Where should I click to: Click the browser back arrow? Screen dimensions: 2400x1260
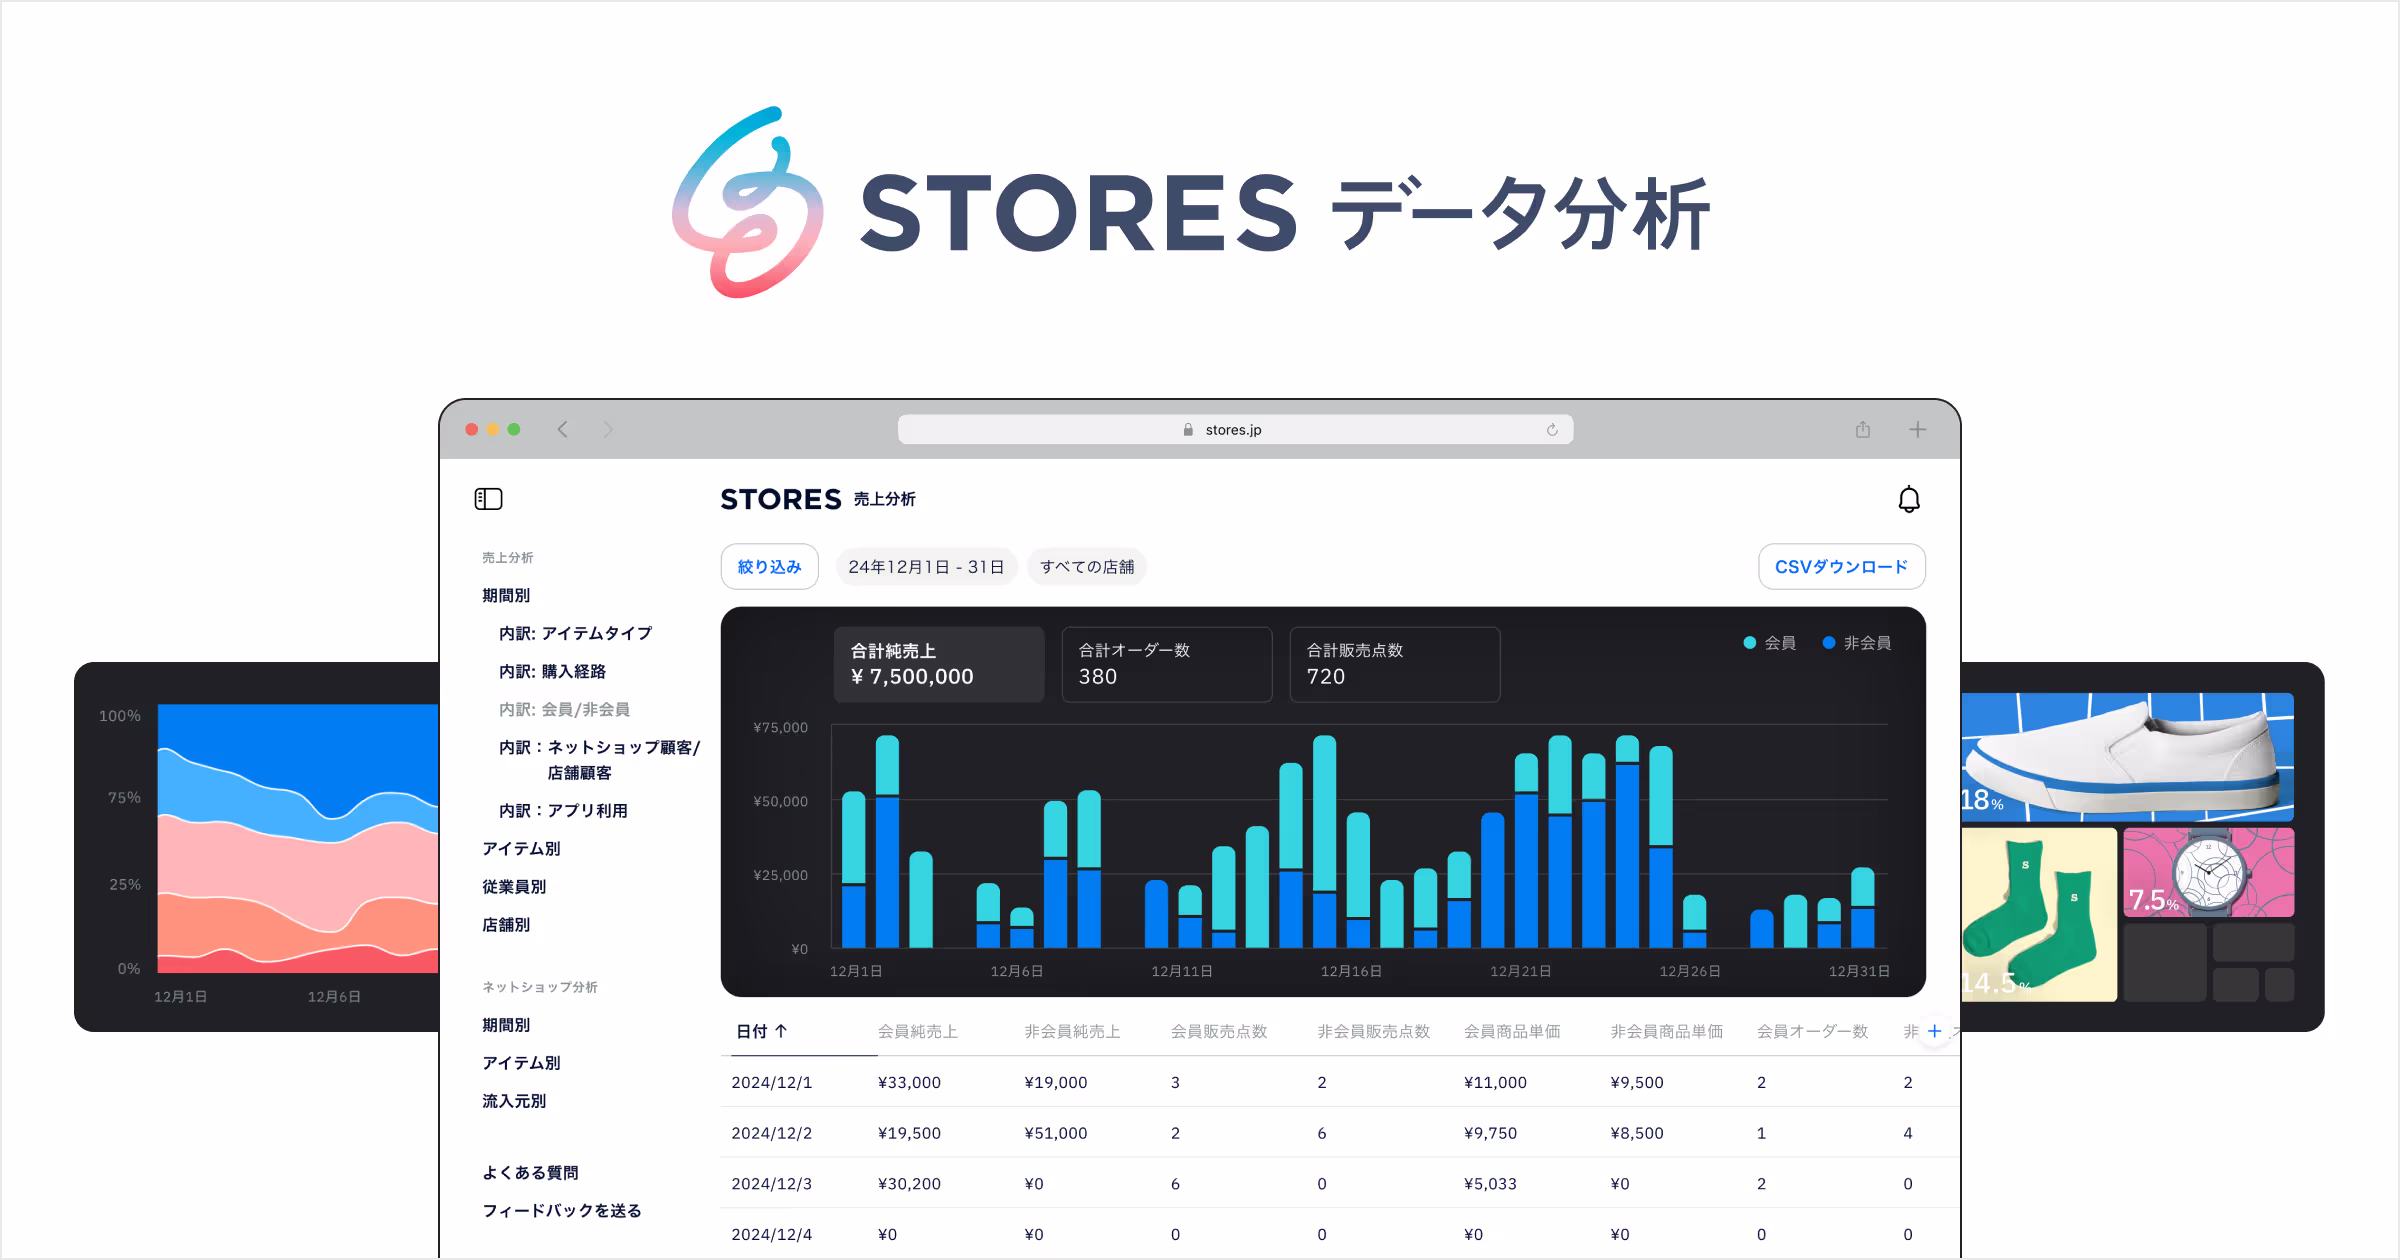563,430
